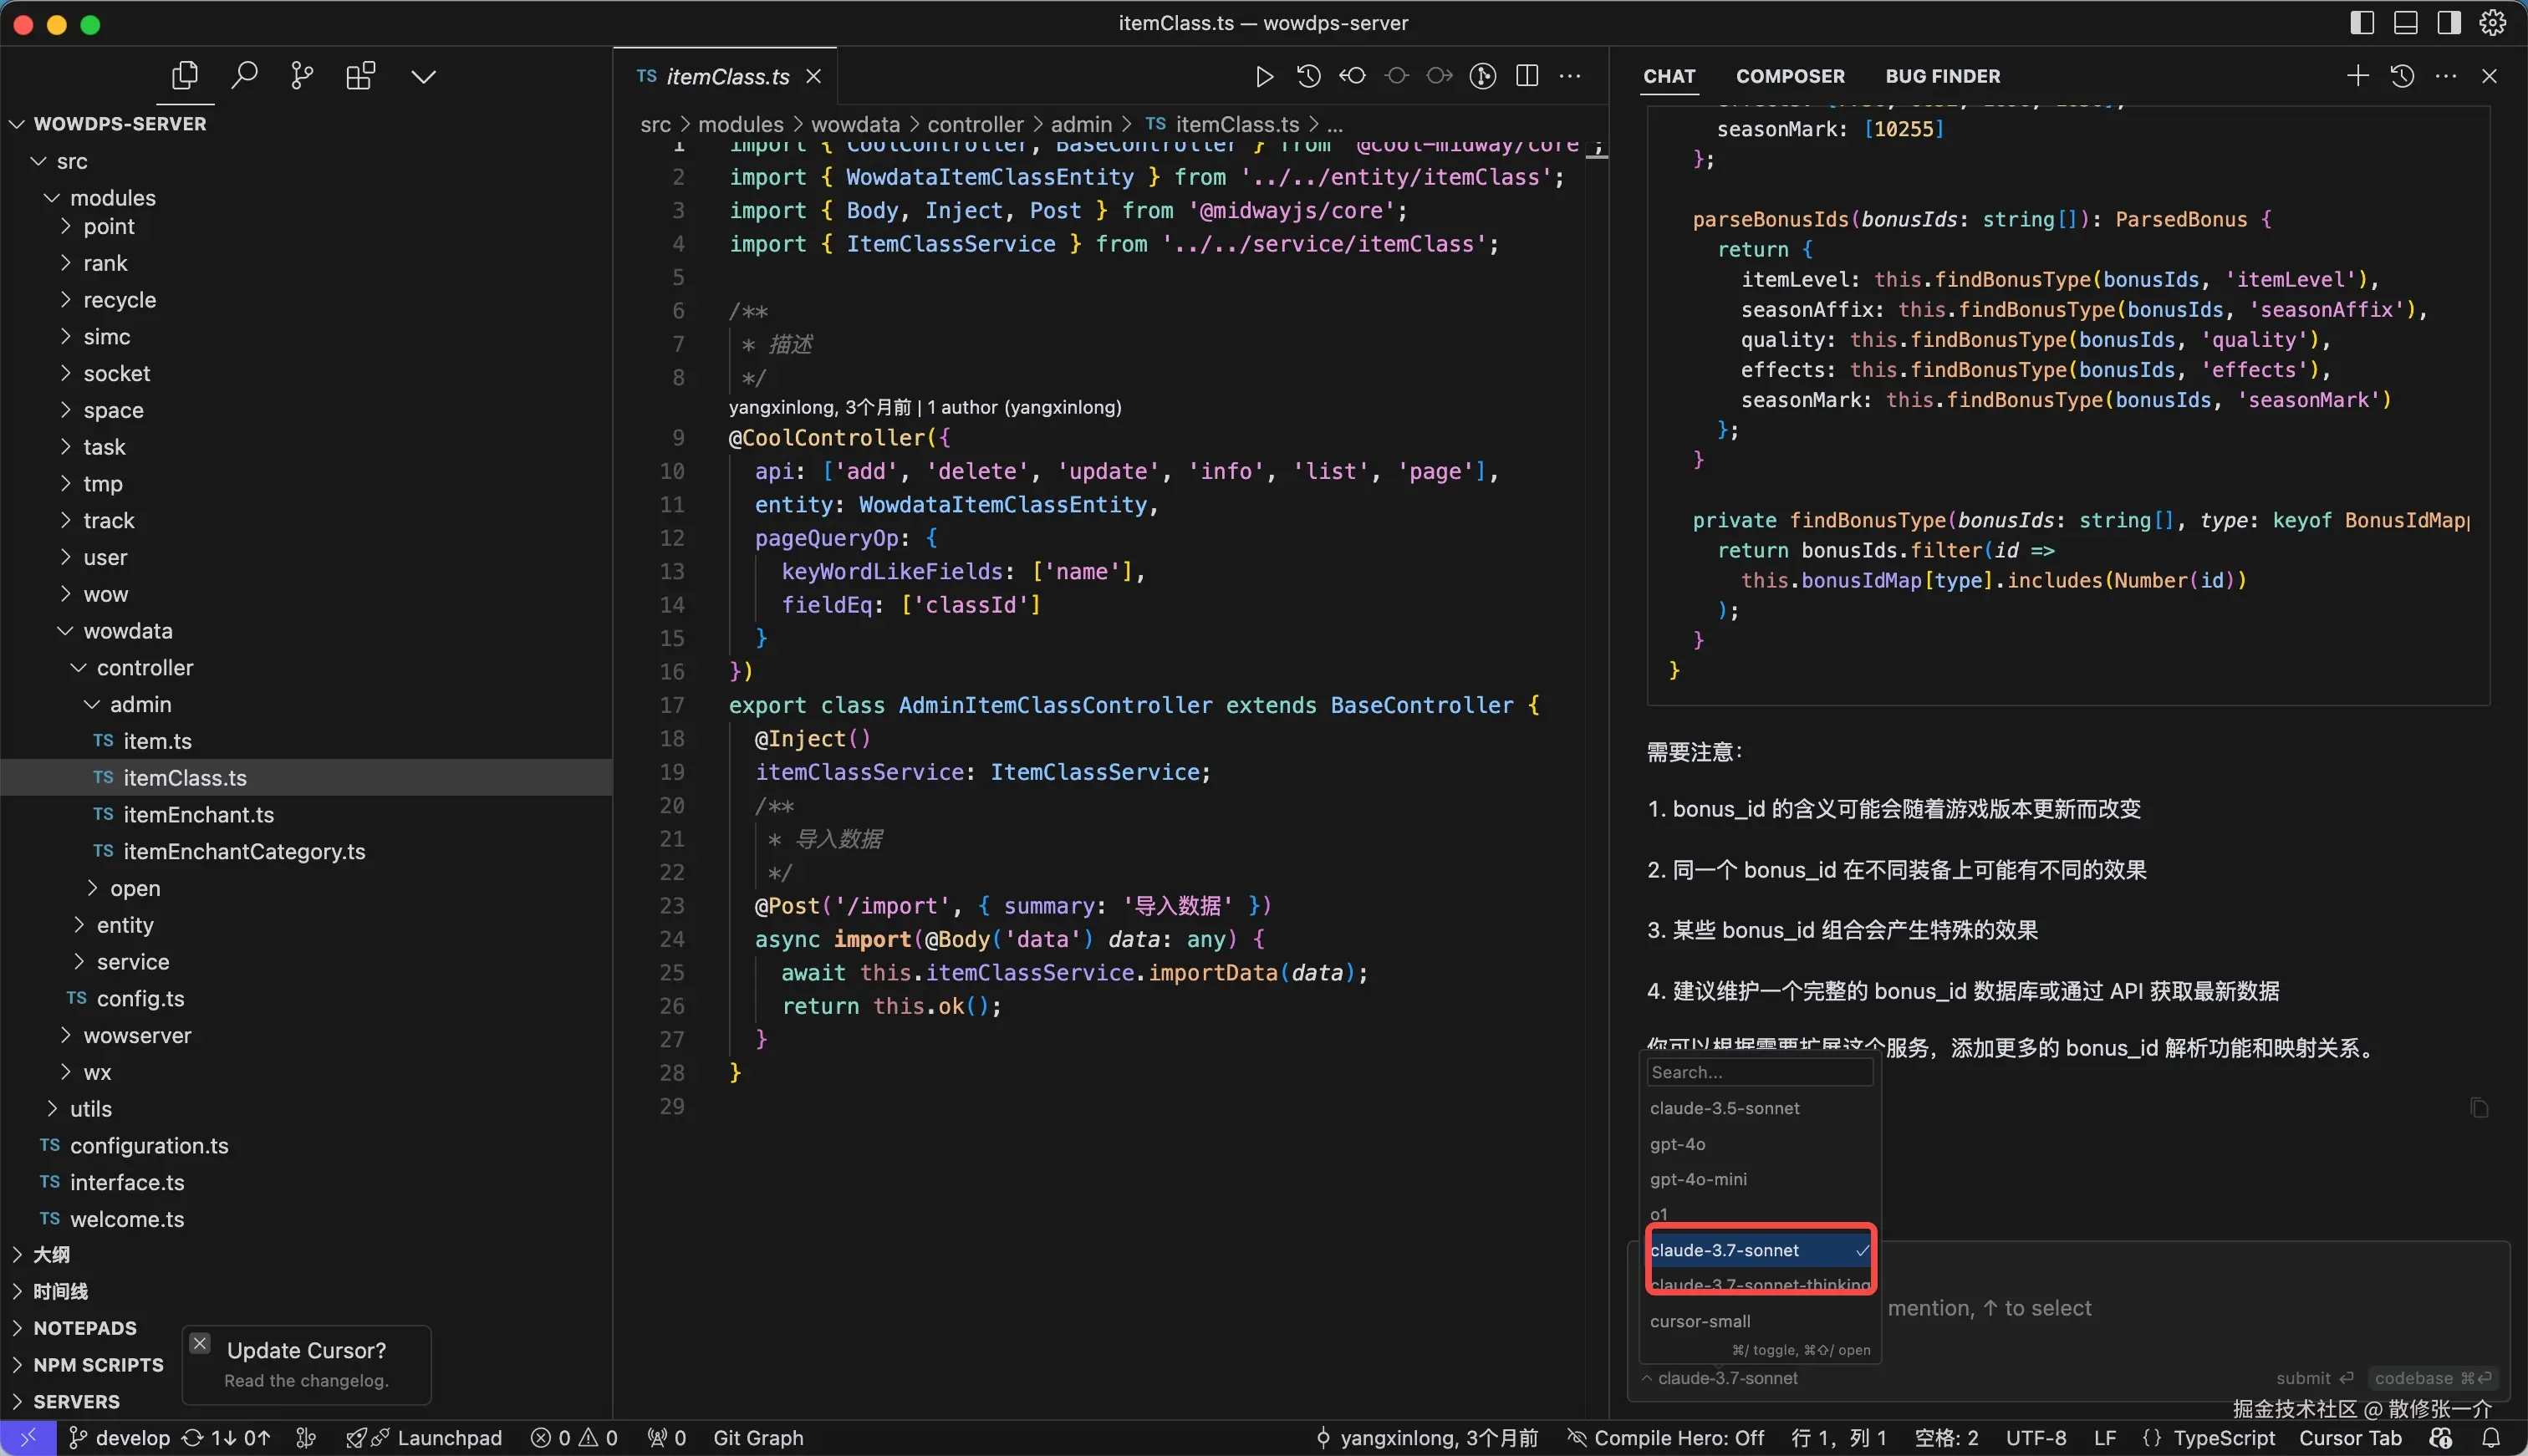The image size is (2528, 1456).
Task: Select gpt-4o in the model list
Action: point(1678,1144)
